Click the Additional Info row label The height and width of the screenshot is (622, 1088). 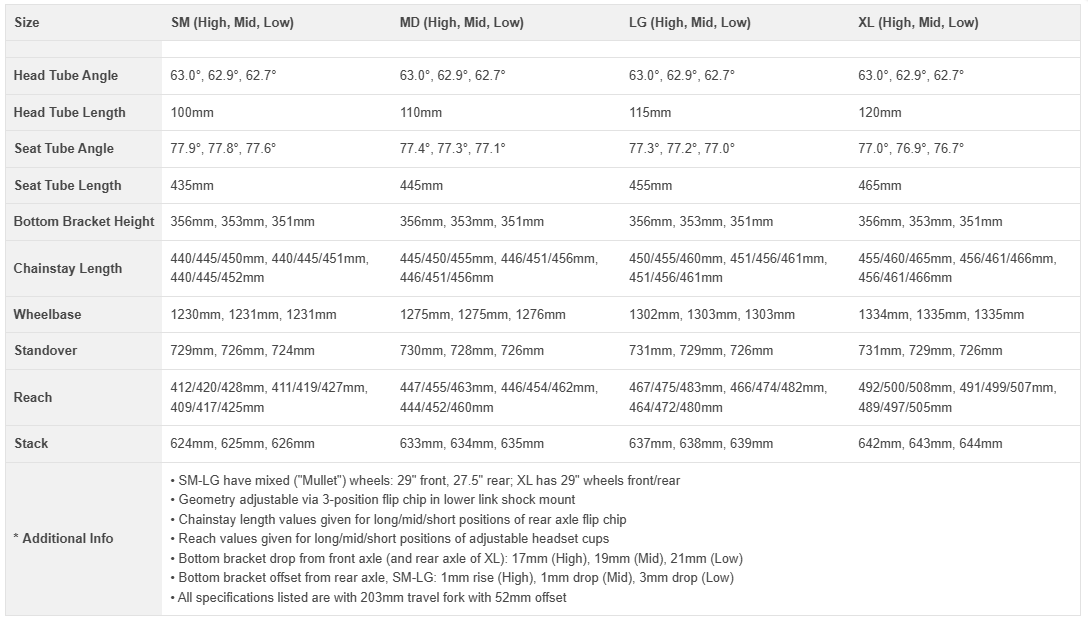coord(64,538)
